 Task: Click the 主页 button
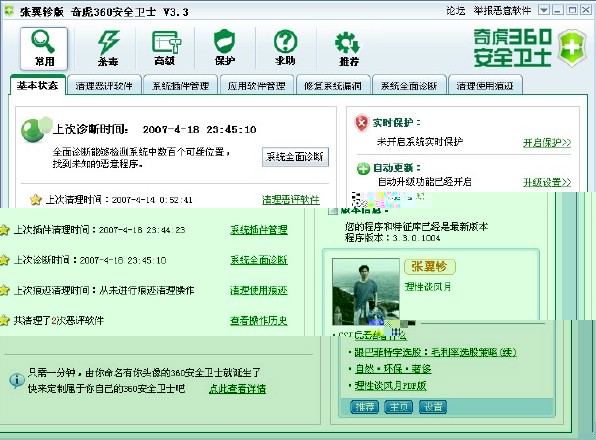tap(399, 407)
